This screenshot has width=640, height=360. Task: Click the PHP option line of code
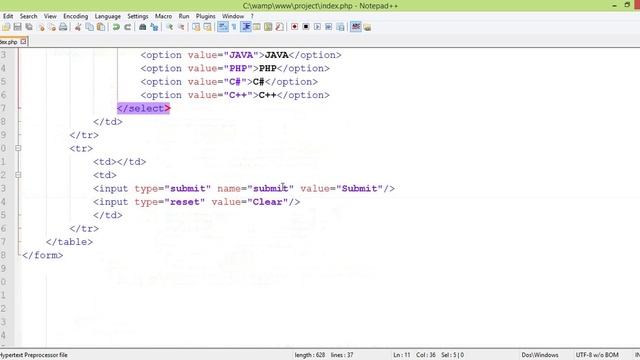tap(235, 69)
